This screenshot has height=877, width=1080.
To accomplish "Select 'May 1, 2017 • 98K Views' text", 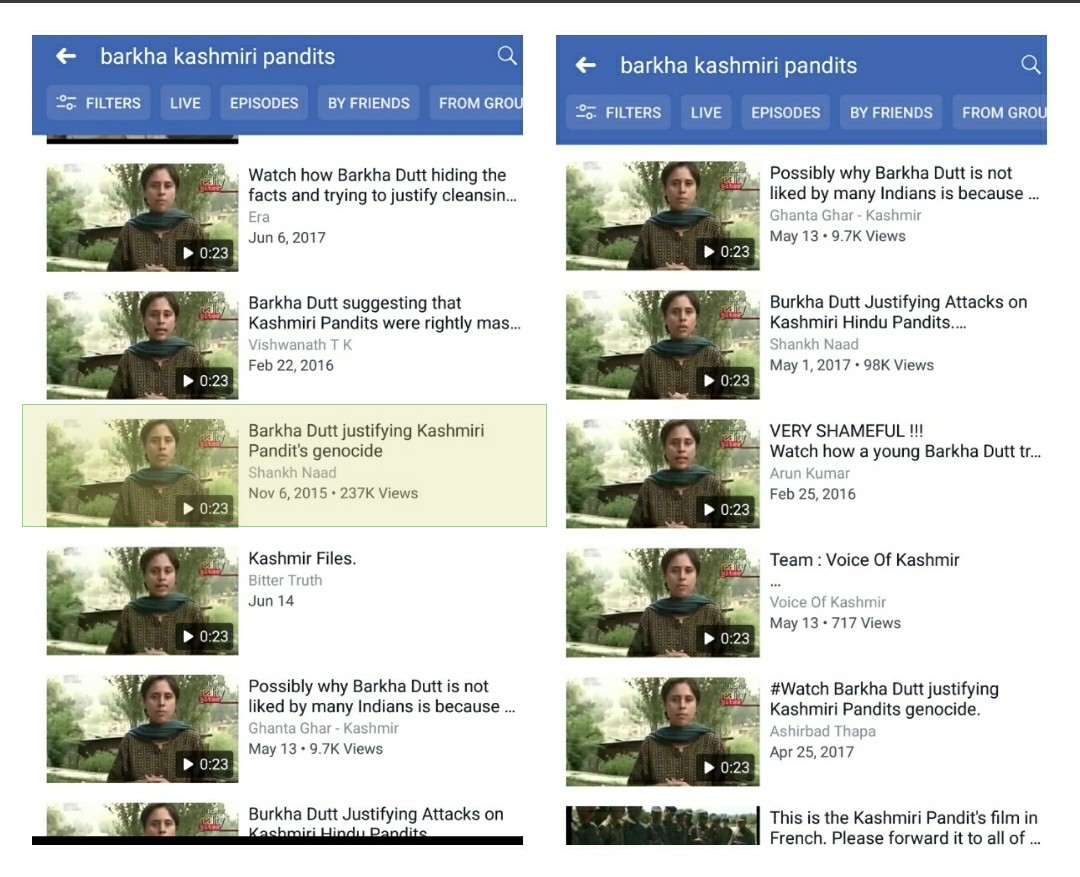I will (x=851, y=365).
